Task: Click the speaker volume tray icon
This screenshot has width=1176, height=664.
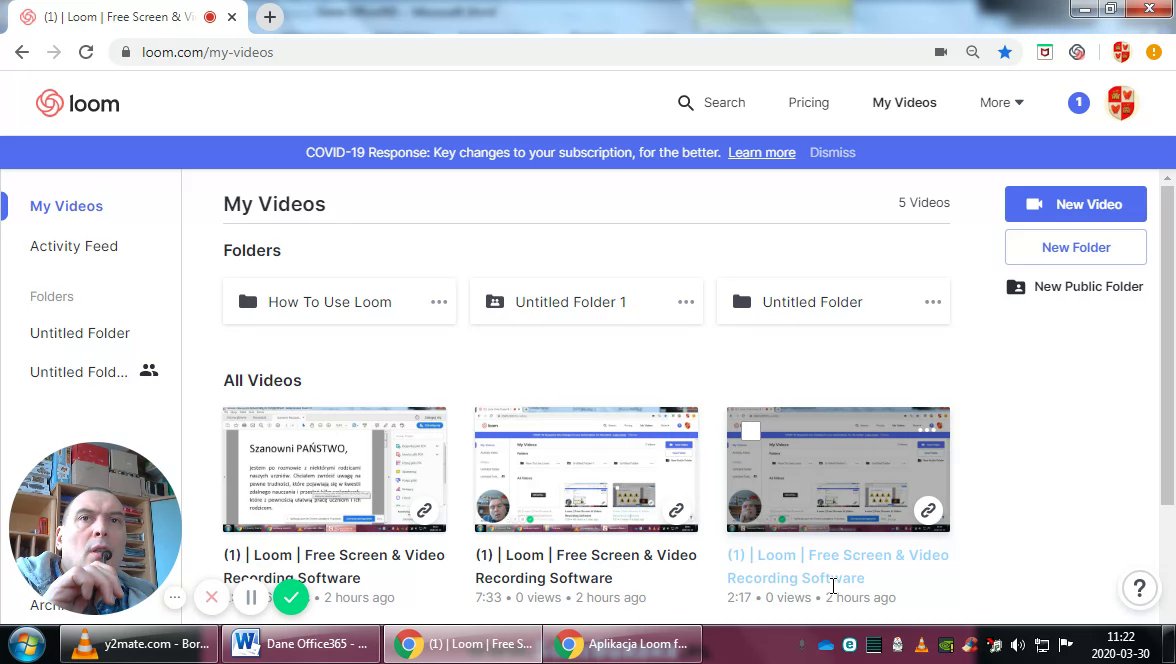Action: pos(1018,644)
